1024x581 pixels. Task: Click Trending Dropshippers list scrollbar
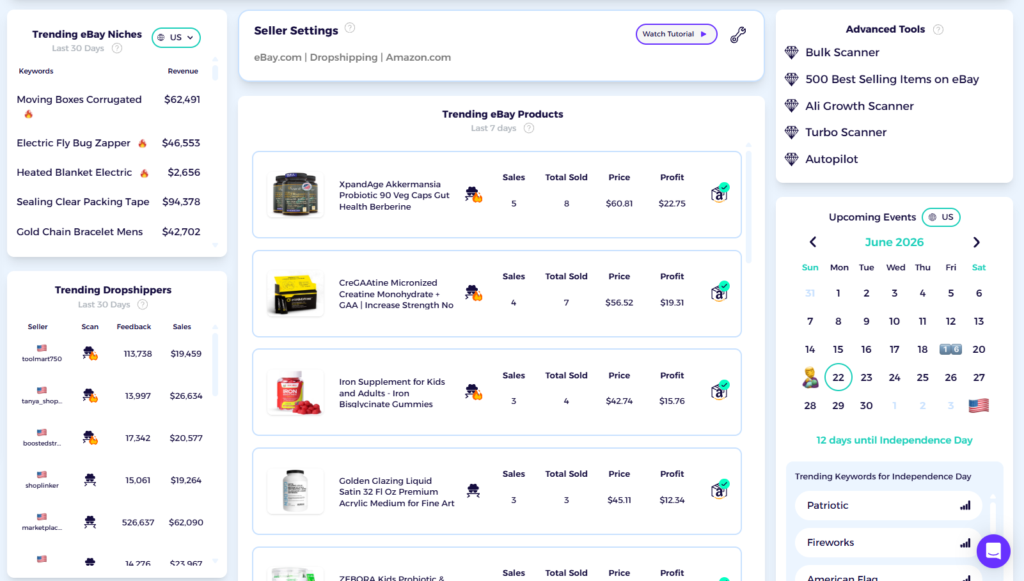tap(215, 366)
